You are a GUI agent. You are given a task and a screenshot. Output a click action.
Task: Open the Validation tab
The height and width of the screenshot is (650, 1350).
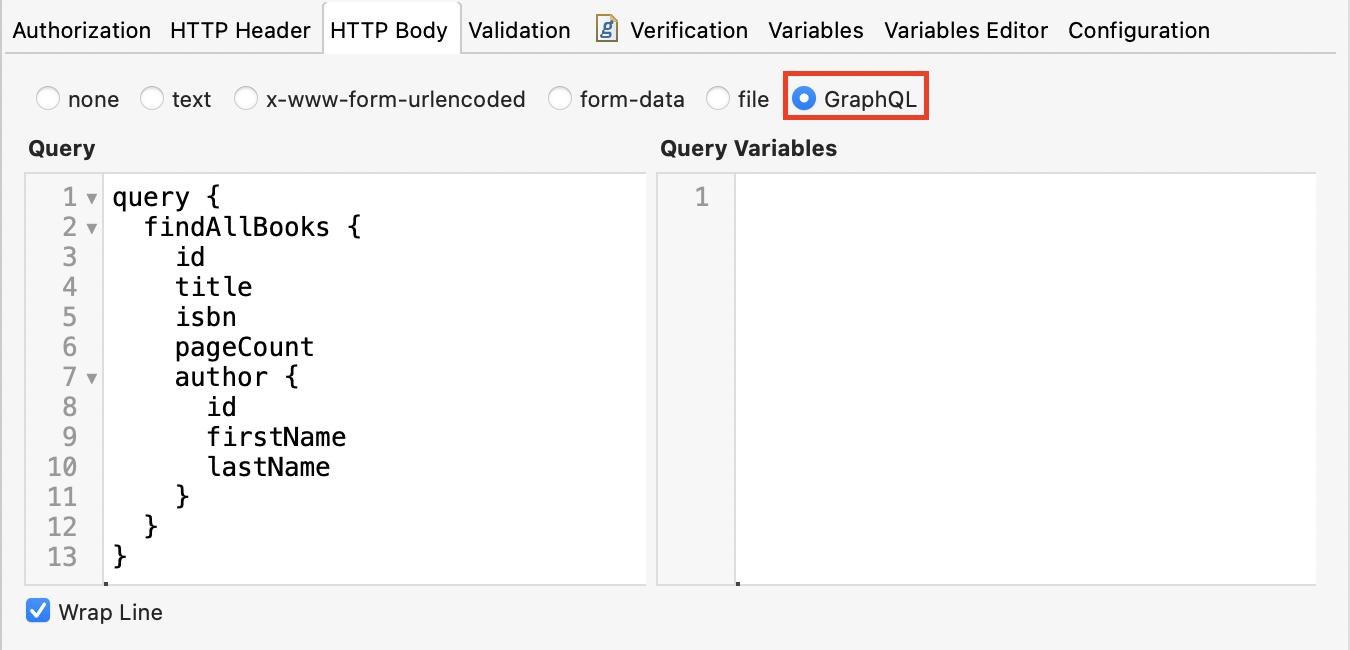tap(519, 31)
